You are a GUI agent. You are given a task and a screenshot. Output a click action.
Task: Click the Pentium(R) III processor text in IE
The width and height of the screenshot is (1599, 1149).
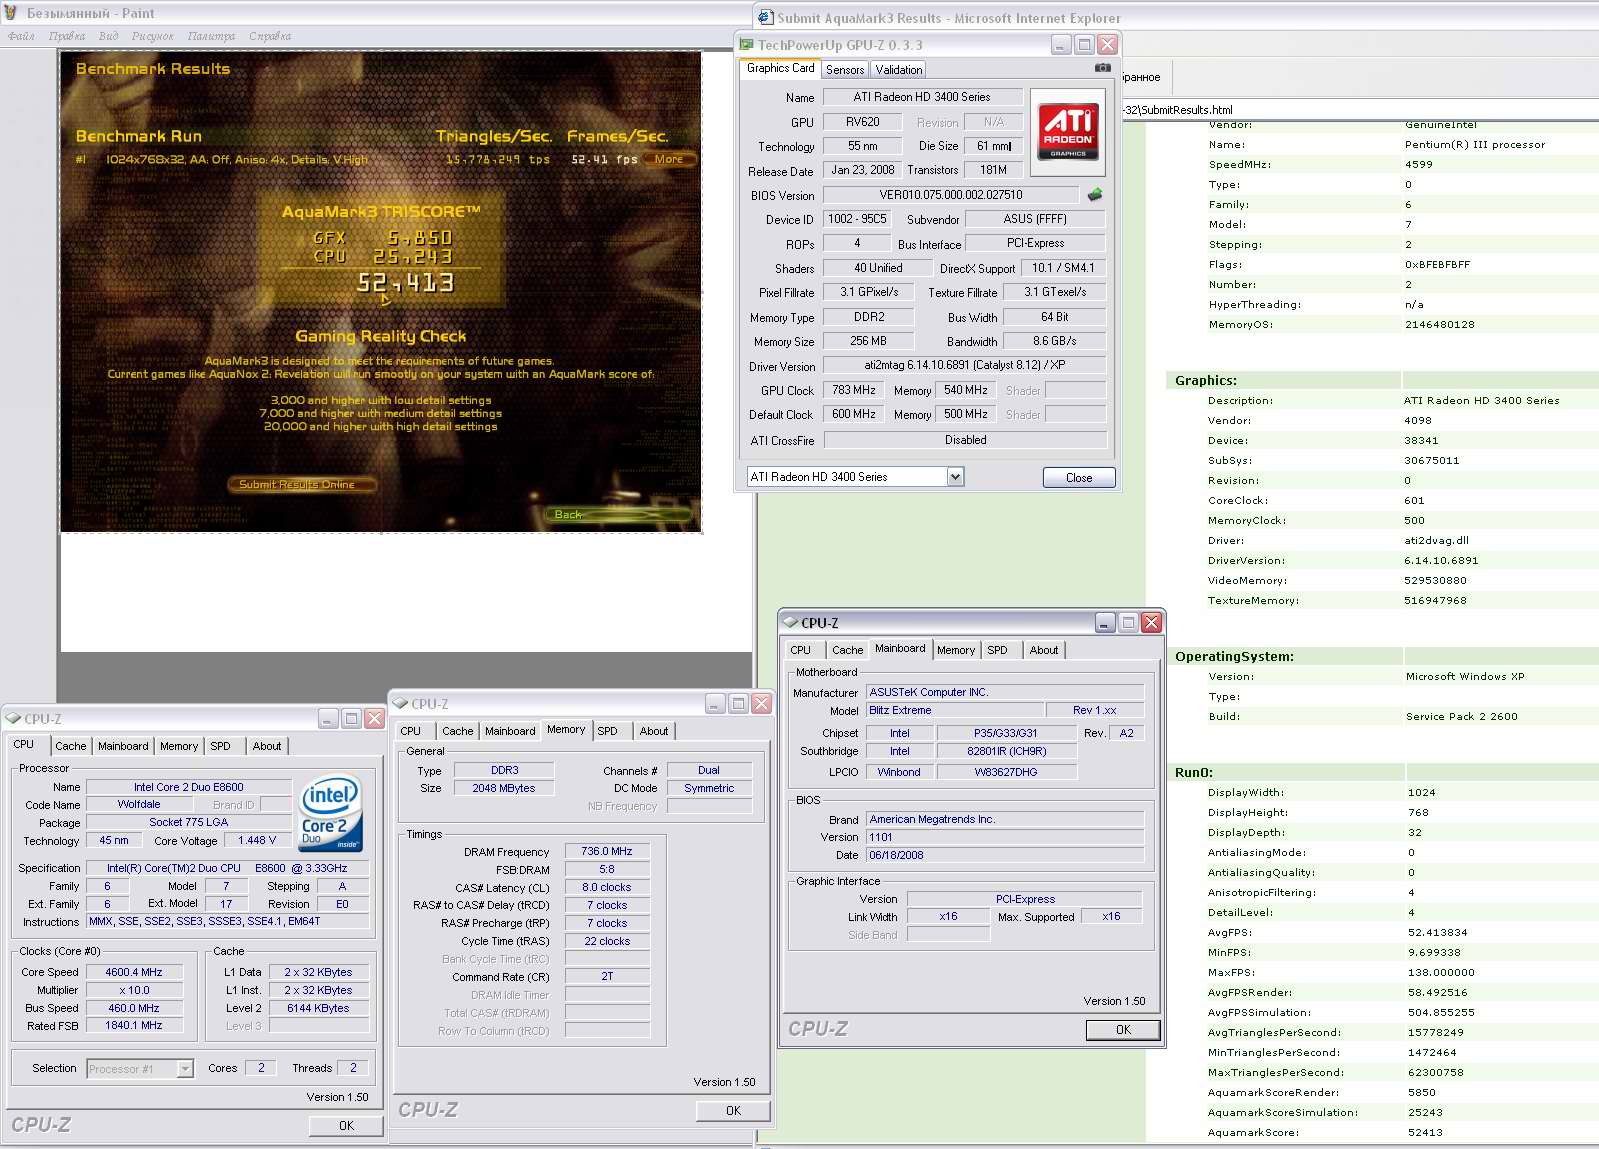point(1475,144)
